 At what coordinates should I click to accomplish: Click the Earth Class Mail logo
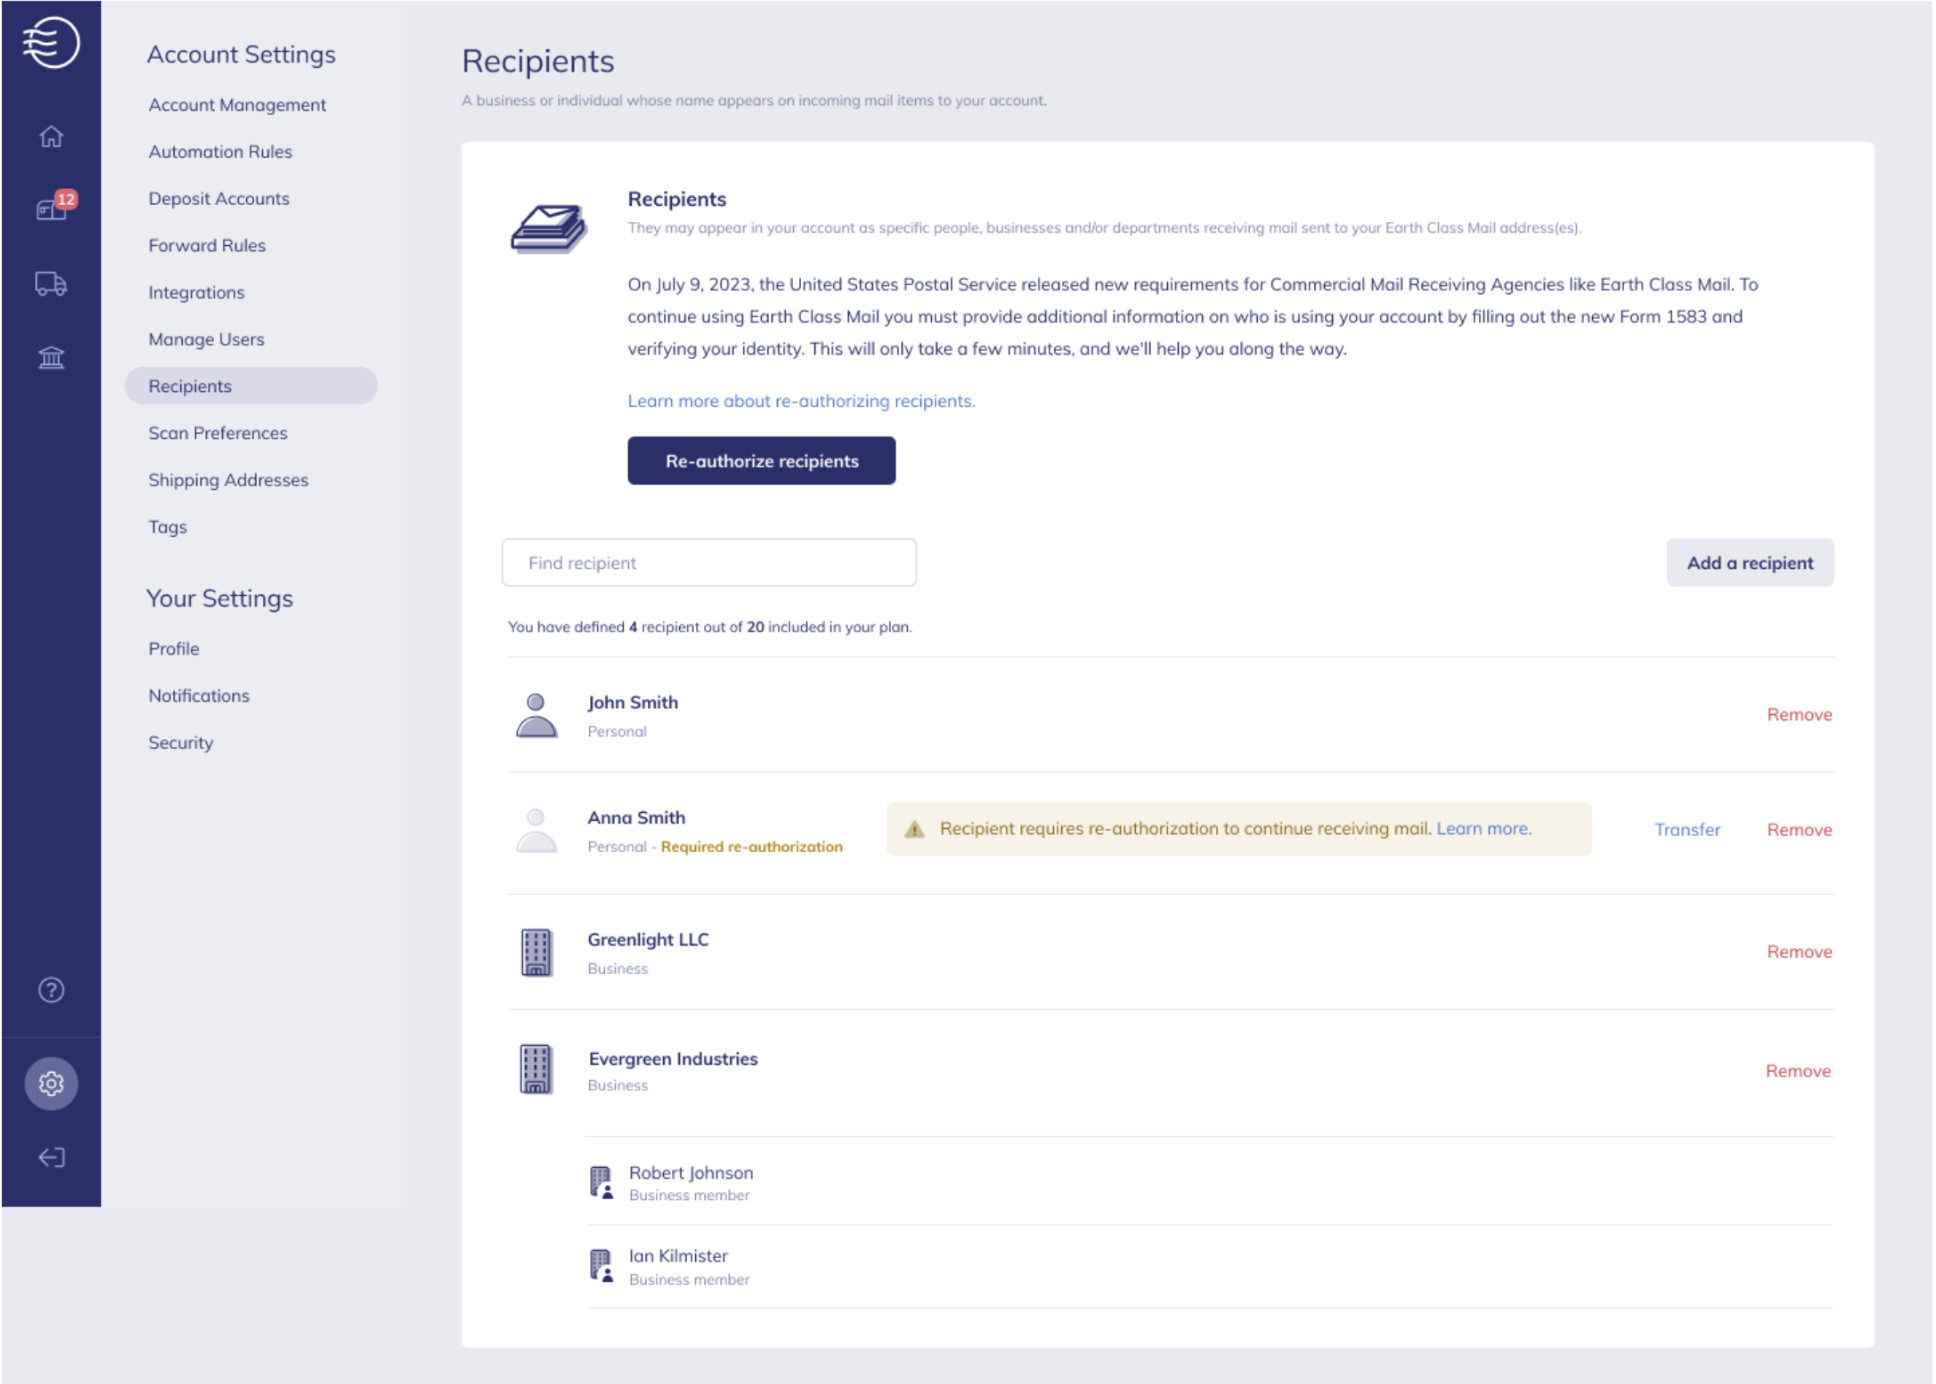click(51, 42)
